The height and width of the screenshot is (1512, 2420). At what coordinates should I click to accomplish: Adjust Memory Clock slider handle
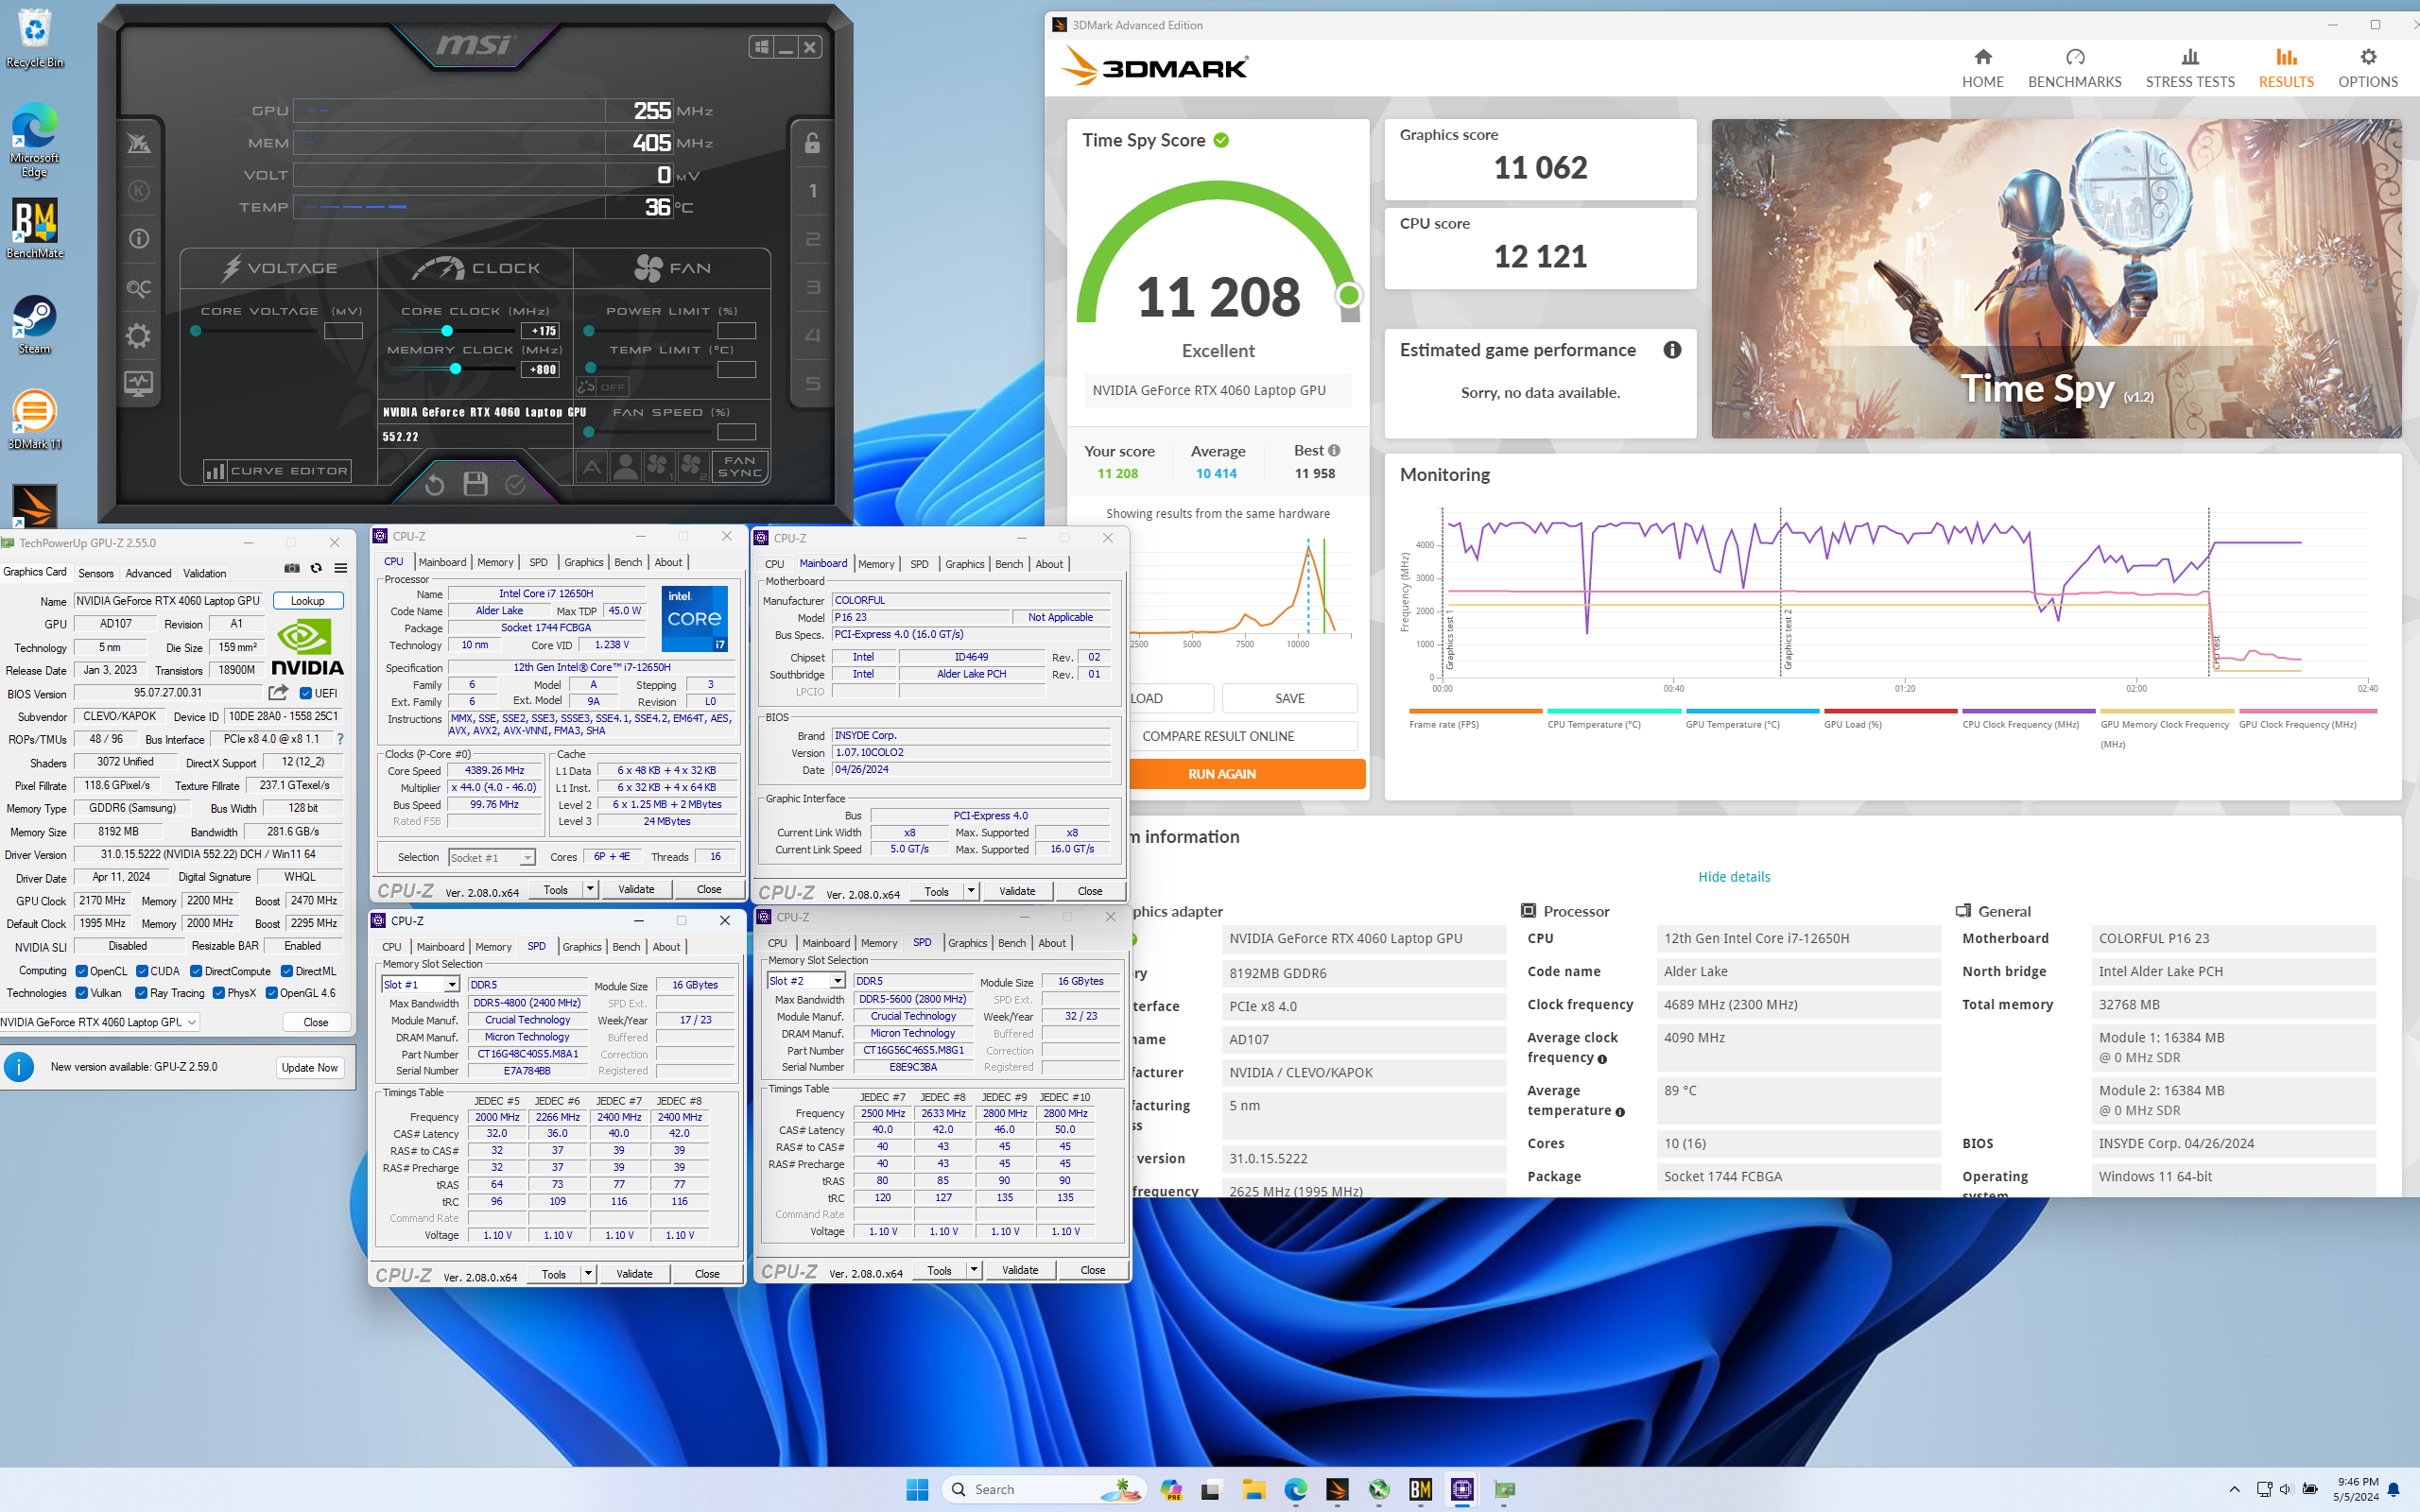(x=456, y=369)
